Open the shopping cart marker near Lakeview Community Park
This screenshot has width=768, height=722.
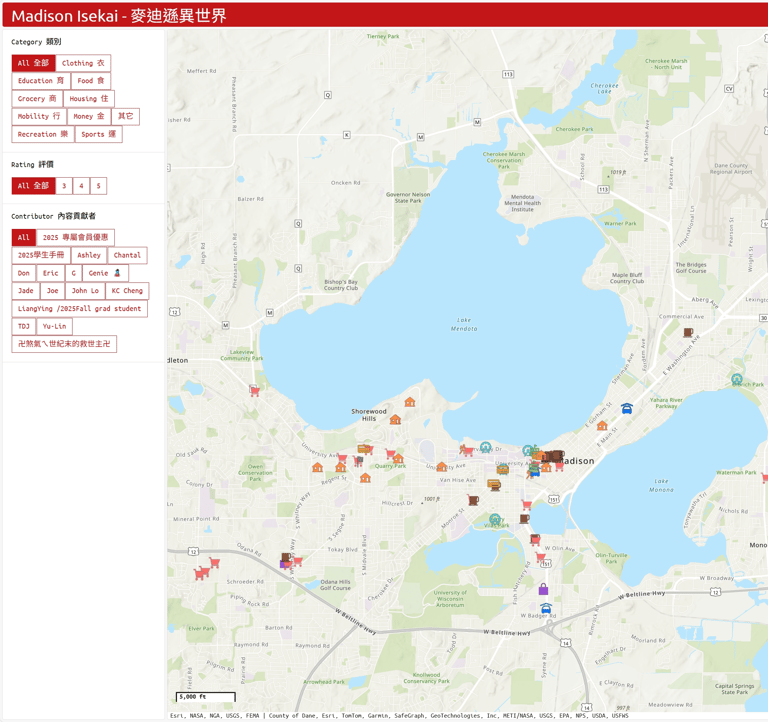[x=254, y=390]
